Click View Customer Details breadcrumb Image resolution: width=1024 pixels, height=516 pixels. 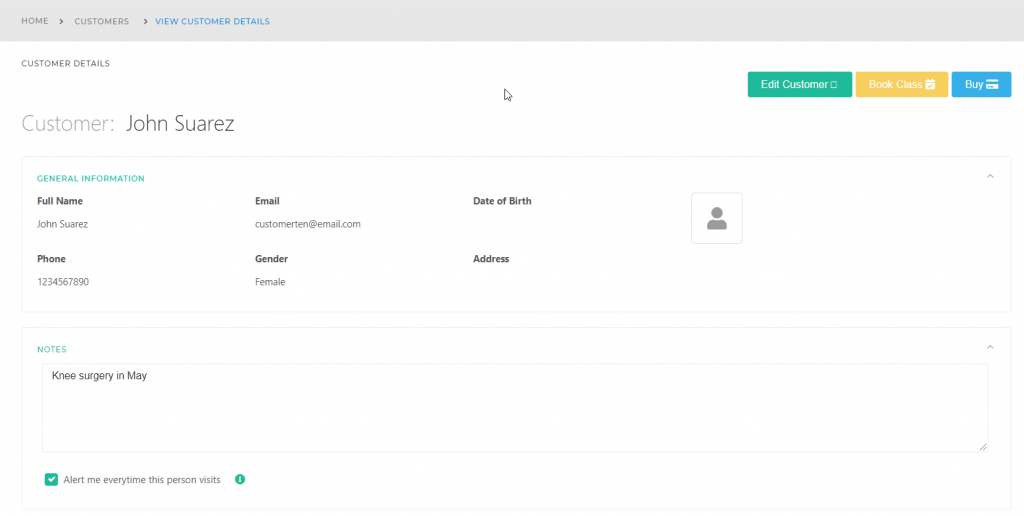point(212,22)
